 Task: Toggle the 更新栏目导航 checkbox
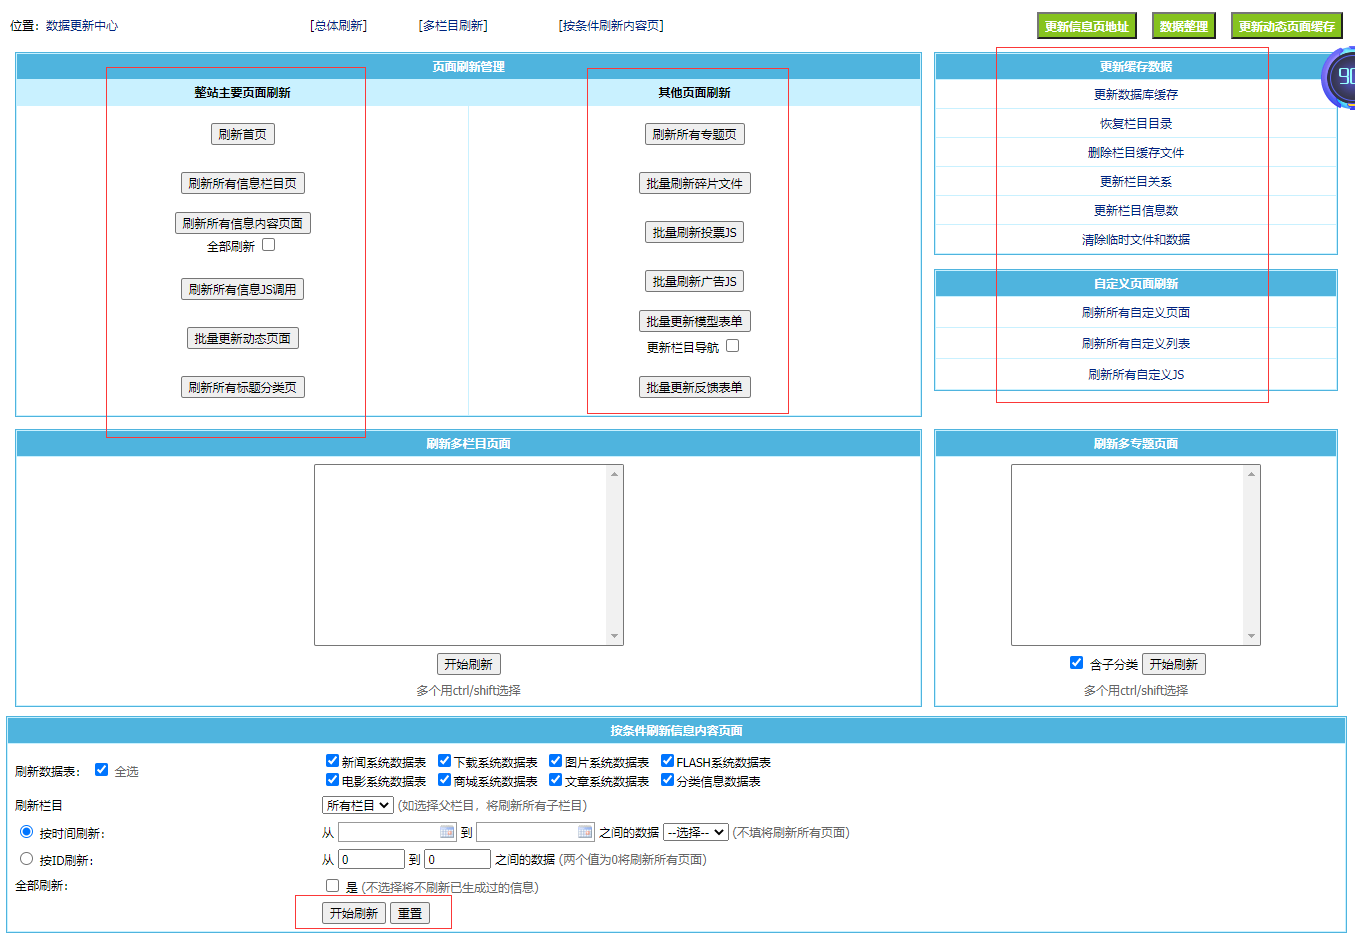[x=732, y=346]
